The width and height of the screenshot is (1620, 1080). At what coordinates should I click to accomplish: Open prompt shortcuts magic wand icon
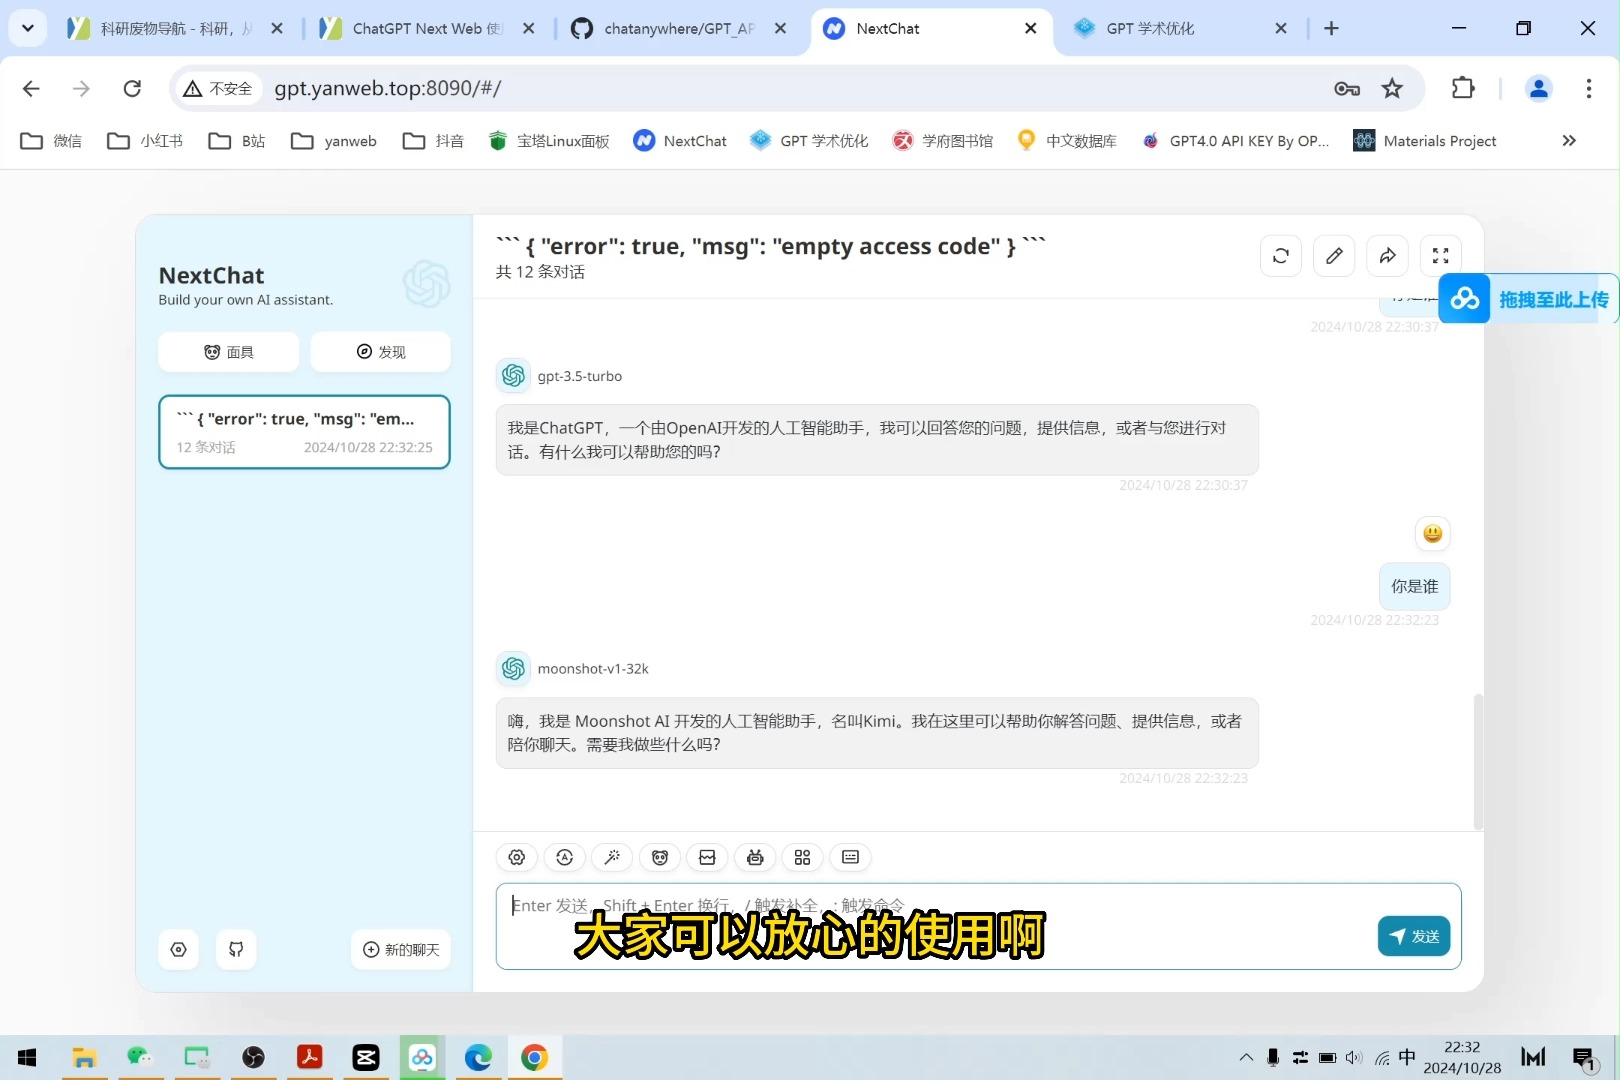pyautogui.click(x=612, y=857)
